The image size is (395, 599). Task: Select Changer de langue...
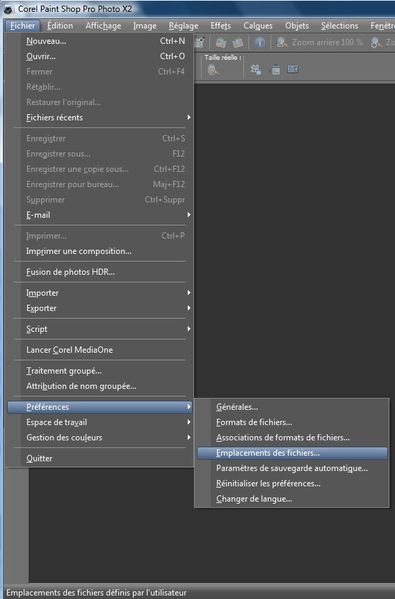[x=292, y=499]
